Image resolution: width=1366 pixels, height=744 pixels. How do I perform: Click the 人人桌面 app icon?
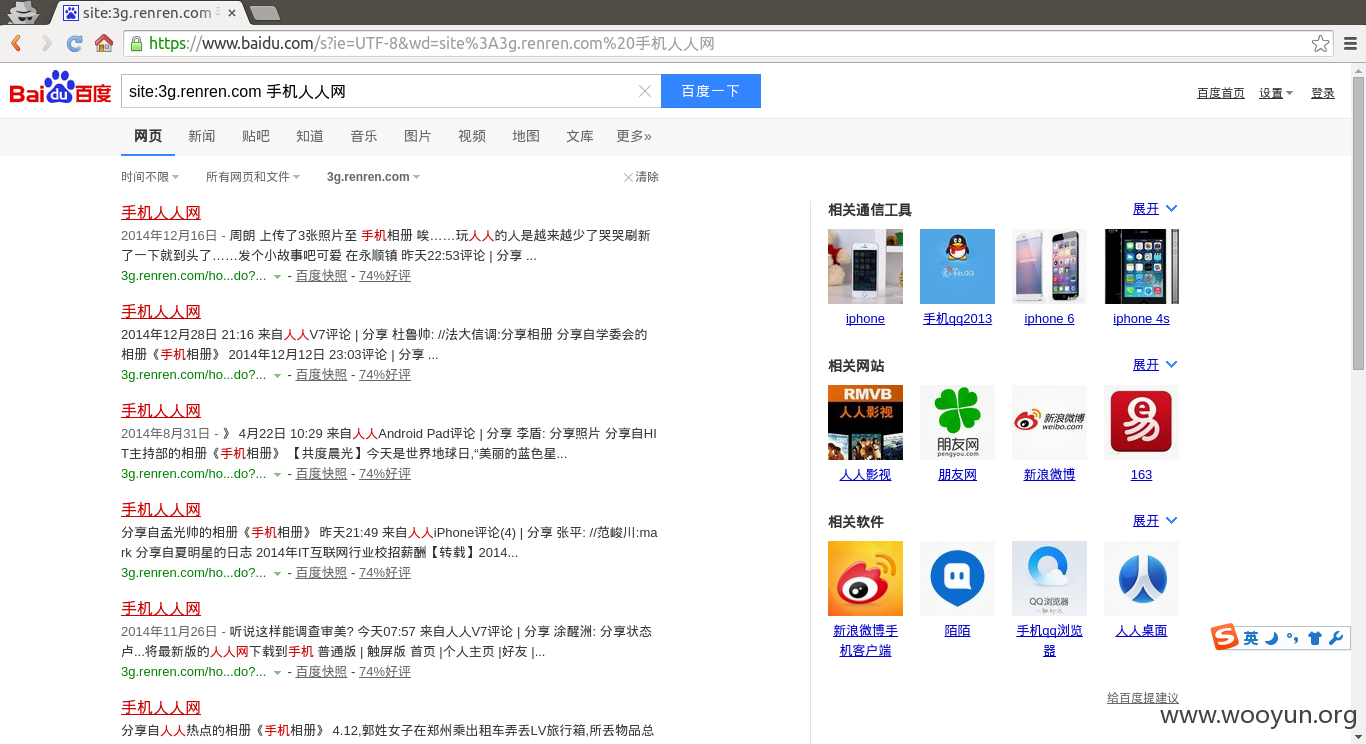pyautogui.click(x=1141, y=578)
